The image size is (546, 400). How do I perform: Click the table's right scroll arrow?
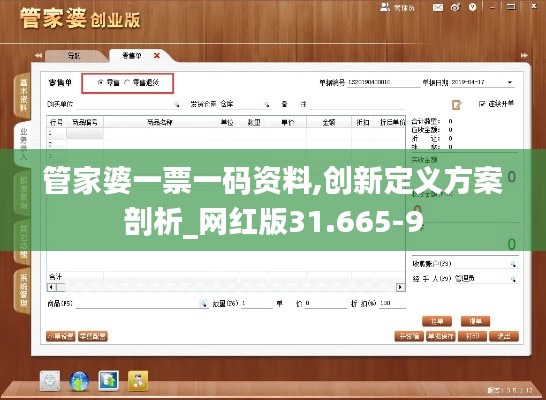click(400, 287)
